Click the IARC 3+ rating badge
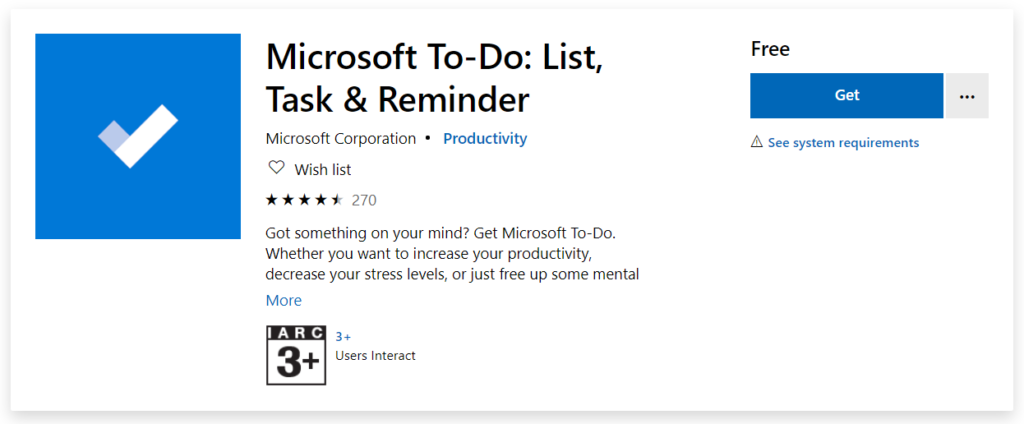Viewport: 1024px width, 424px height. click(x=296, y=355)
